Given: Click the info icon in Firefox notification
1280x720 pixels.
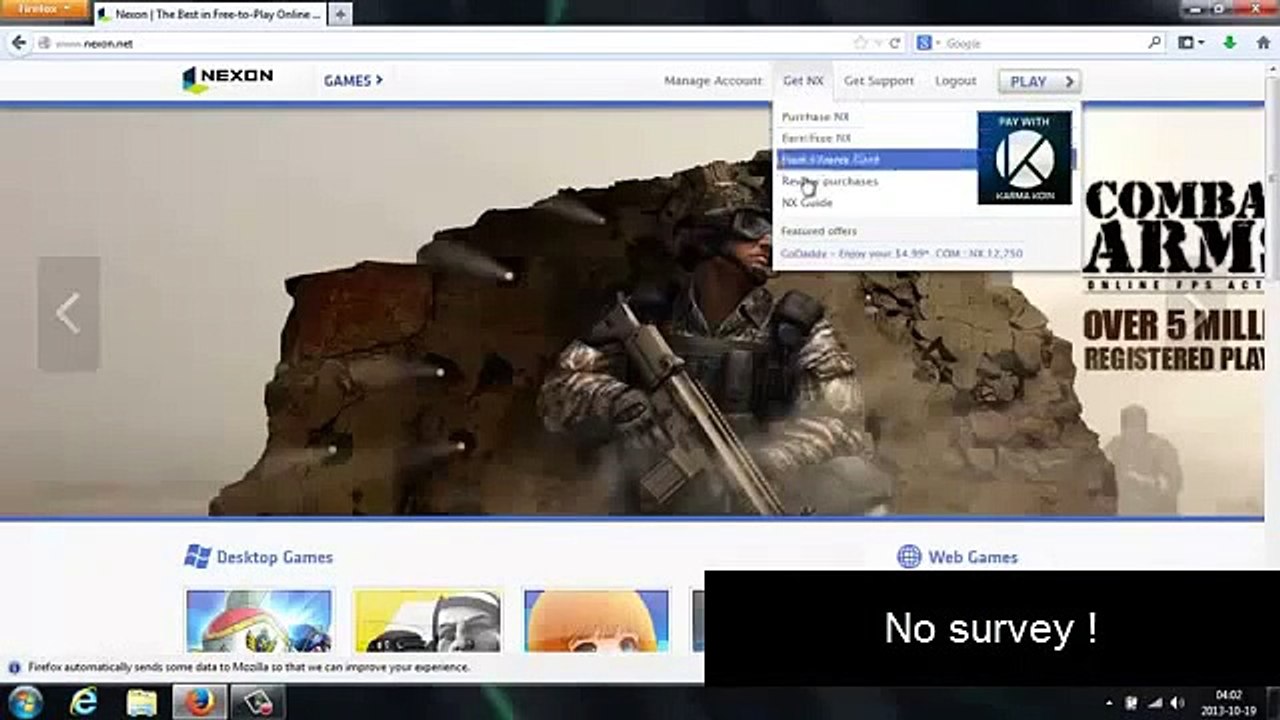Looking at the screenshot, I should pos(15,667).
